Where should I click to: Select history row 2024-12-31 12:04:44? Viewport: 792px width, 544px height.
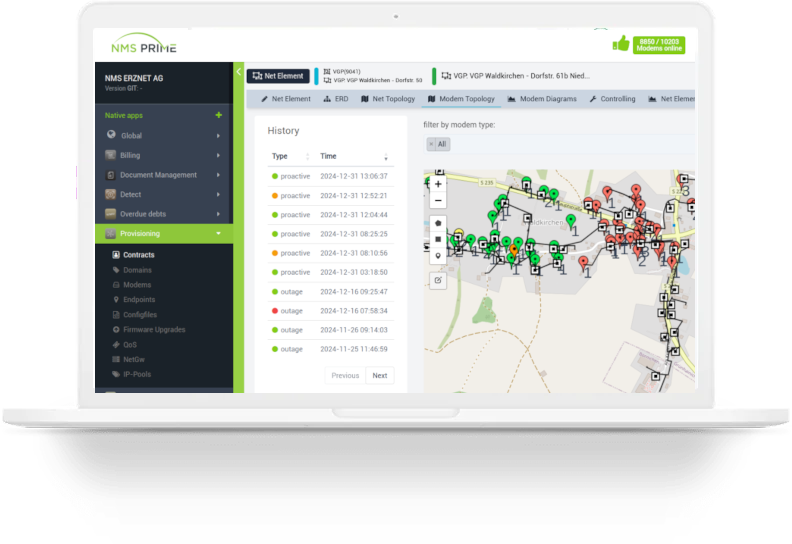331,215
